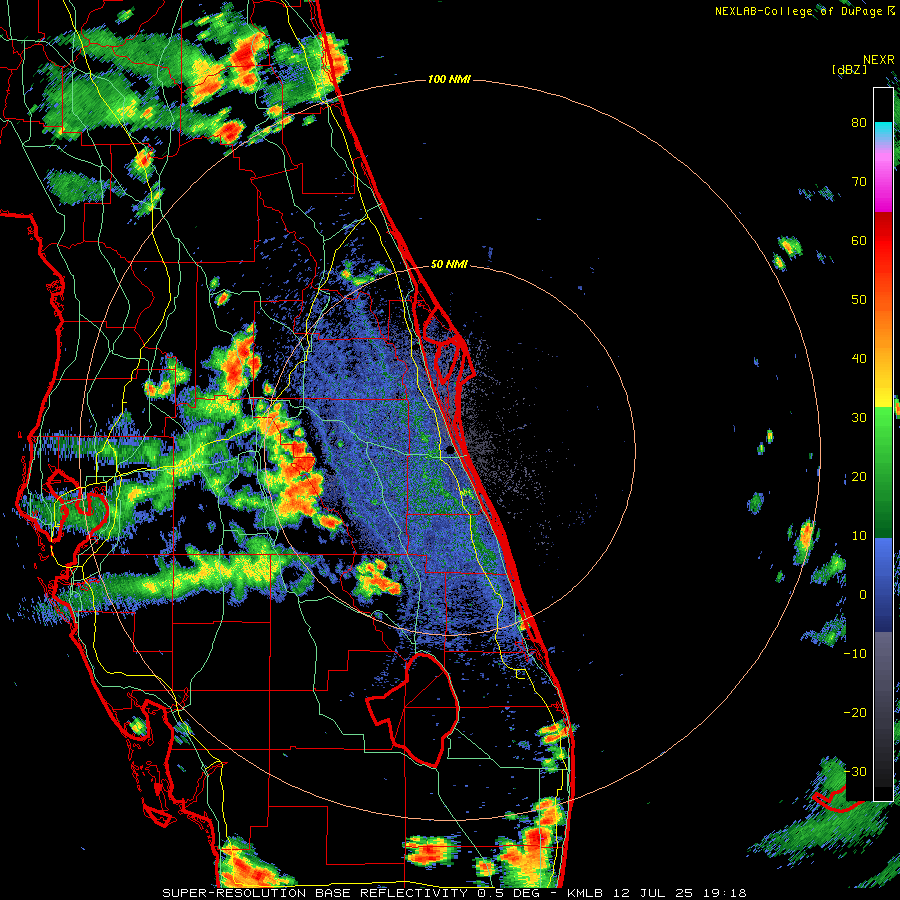
Task: Click the 100 NMI range ring label
Action: pyautogui.click(x=449, y=79)
